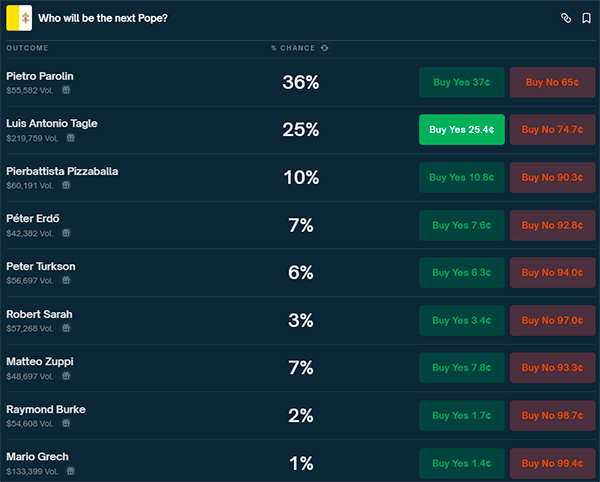Image resolution: width=600 pixels, height=482 pixels.
Task: Buy Yes on Pietro Parolin at 37¢
Action: [x=462, y=82]
